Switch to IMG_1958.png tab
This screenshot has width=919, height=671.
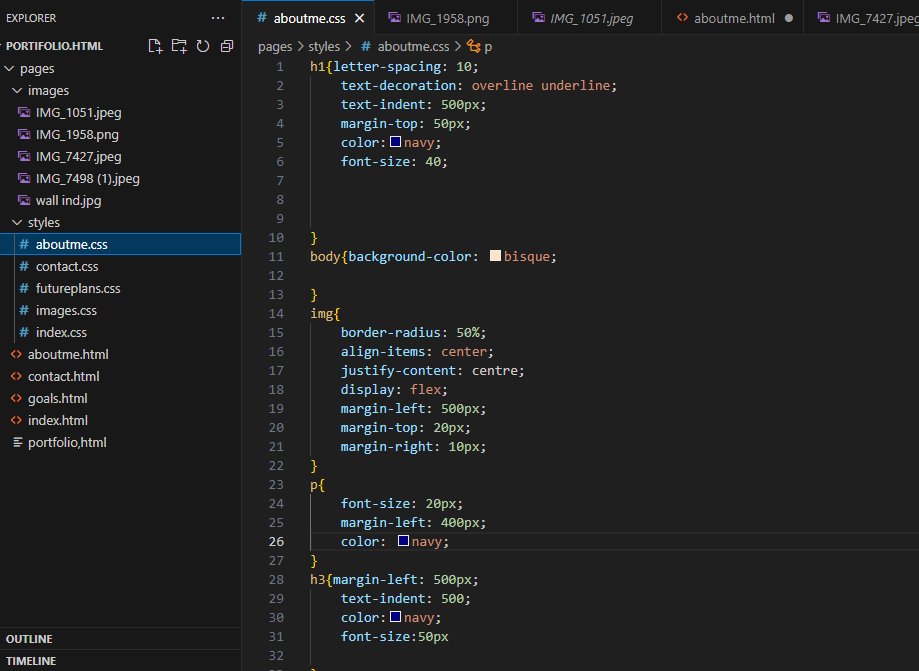click(x=445, y=18)
